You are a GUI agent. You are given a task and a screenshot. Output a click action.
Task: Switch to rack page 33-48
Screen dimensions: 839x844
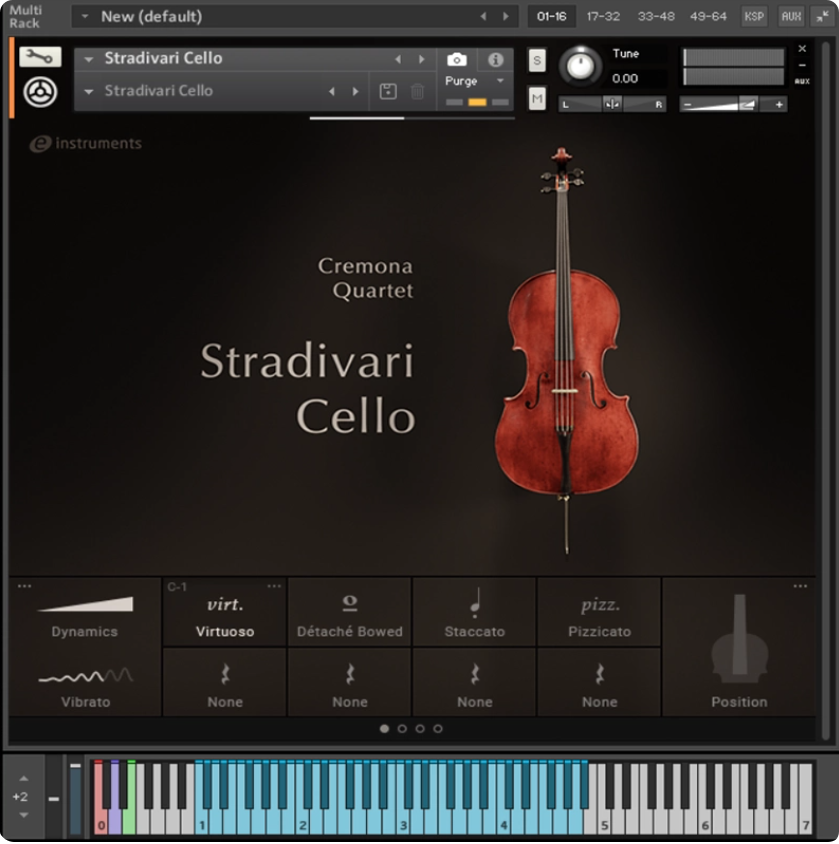[x=655, y=17]
